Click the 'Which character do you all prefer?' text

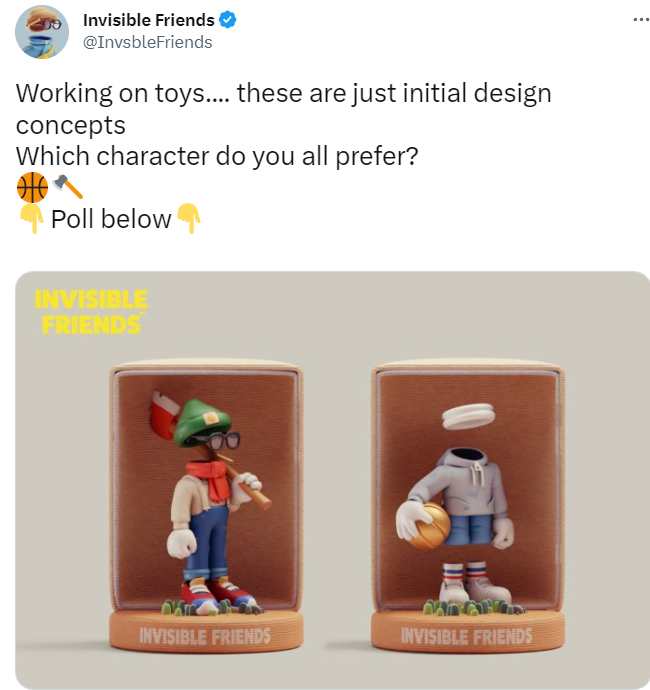[217, 156]
